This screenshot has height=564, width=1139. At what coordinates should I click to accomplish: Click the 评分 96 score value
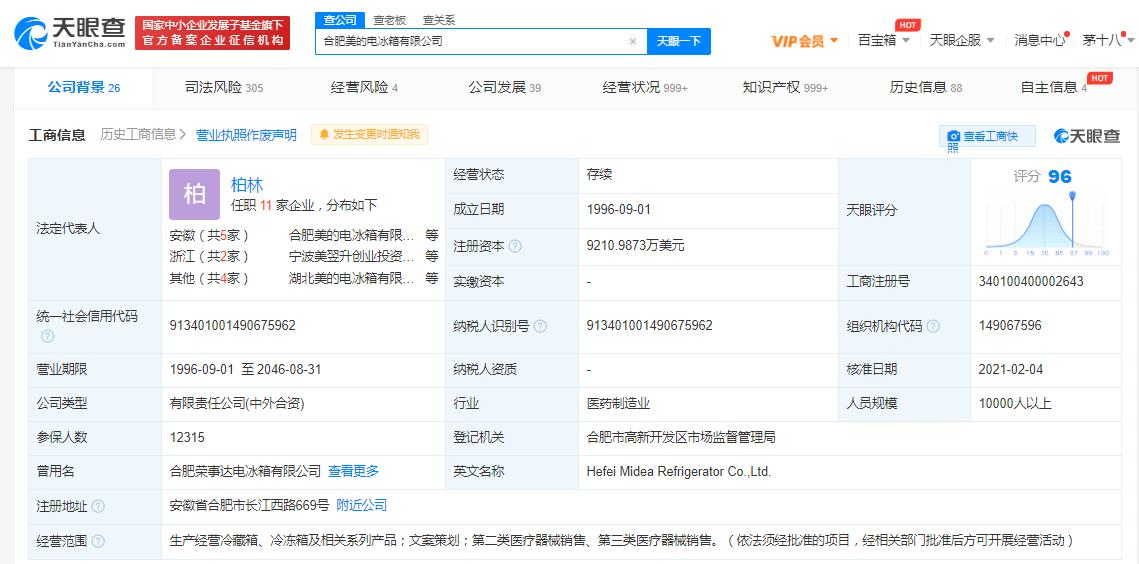click(x=1059, y=177)
